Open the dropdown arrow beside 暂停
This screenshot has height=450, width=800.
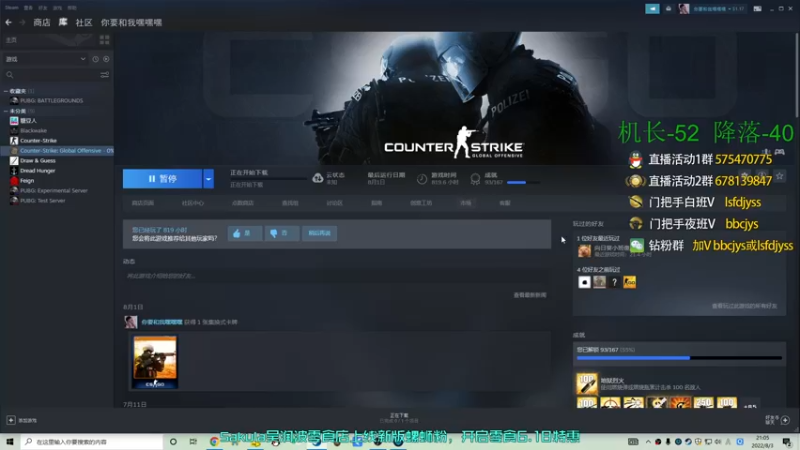[208, 179]
